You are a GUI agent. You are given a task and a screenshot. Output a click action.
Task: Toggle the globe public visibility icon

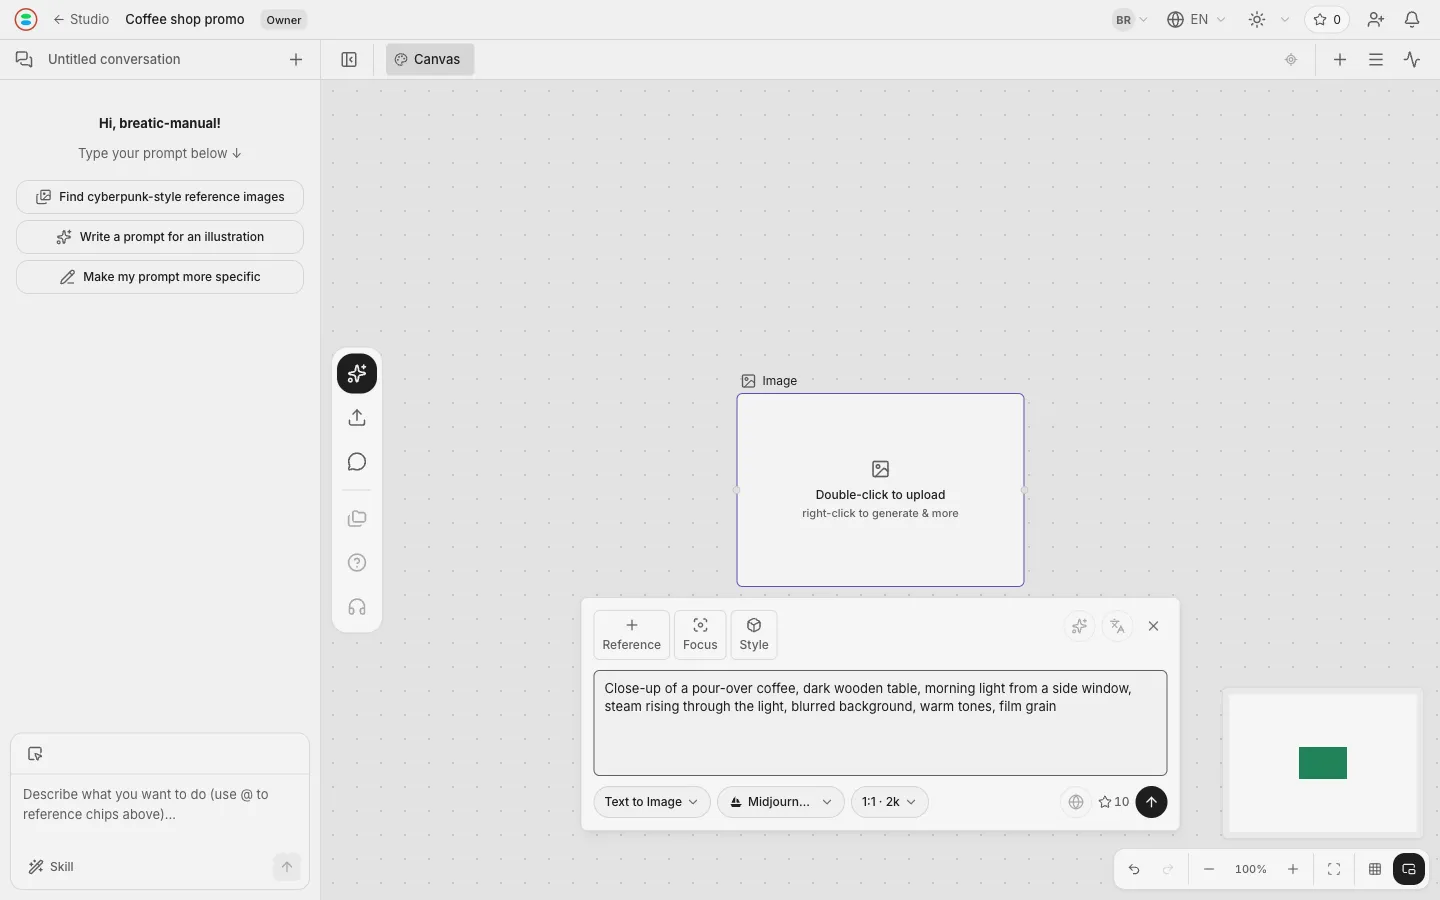[x=1076, y=802]
